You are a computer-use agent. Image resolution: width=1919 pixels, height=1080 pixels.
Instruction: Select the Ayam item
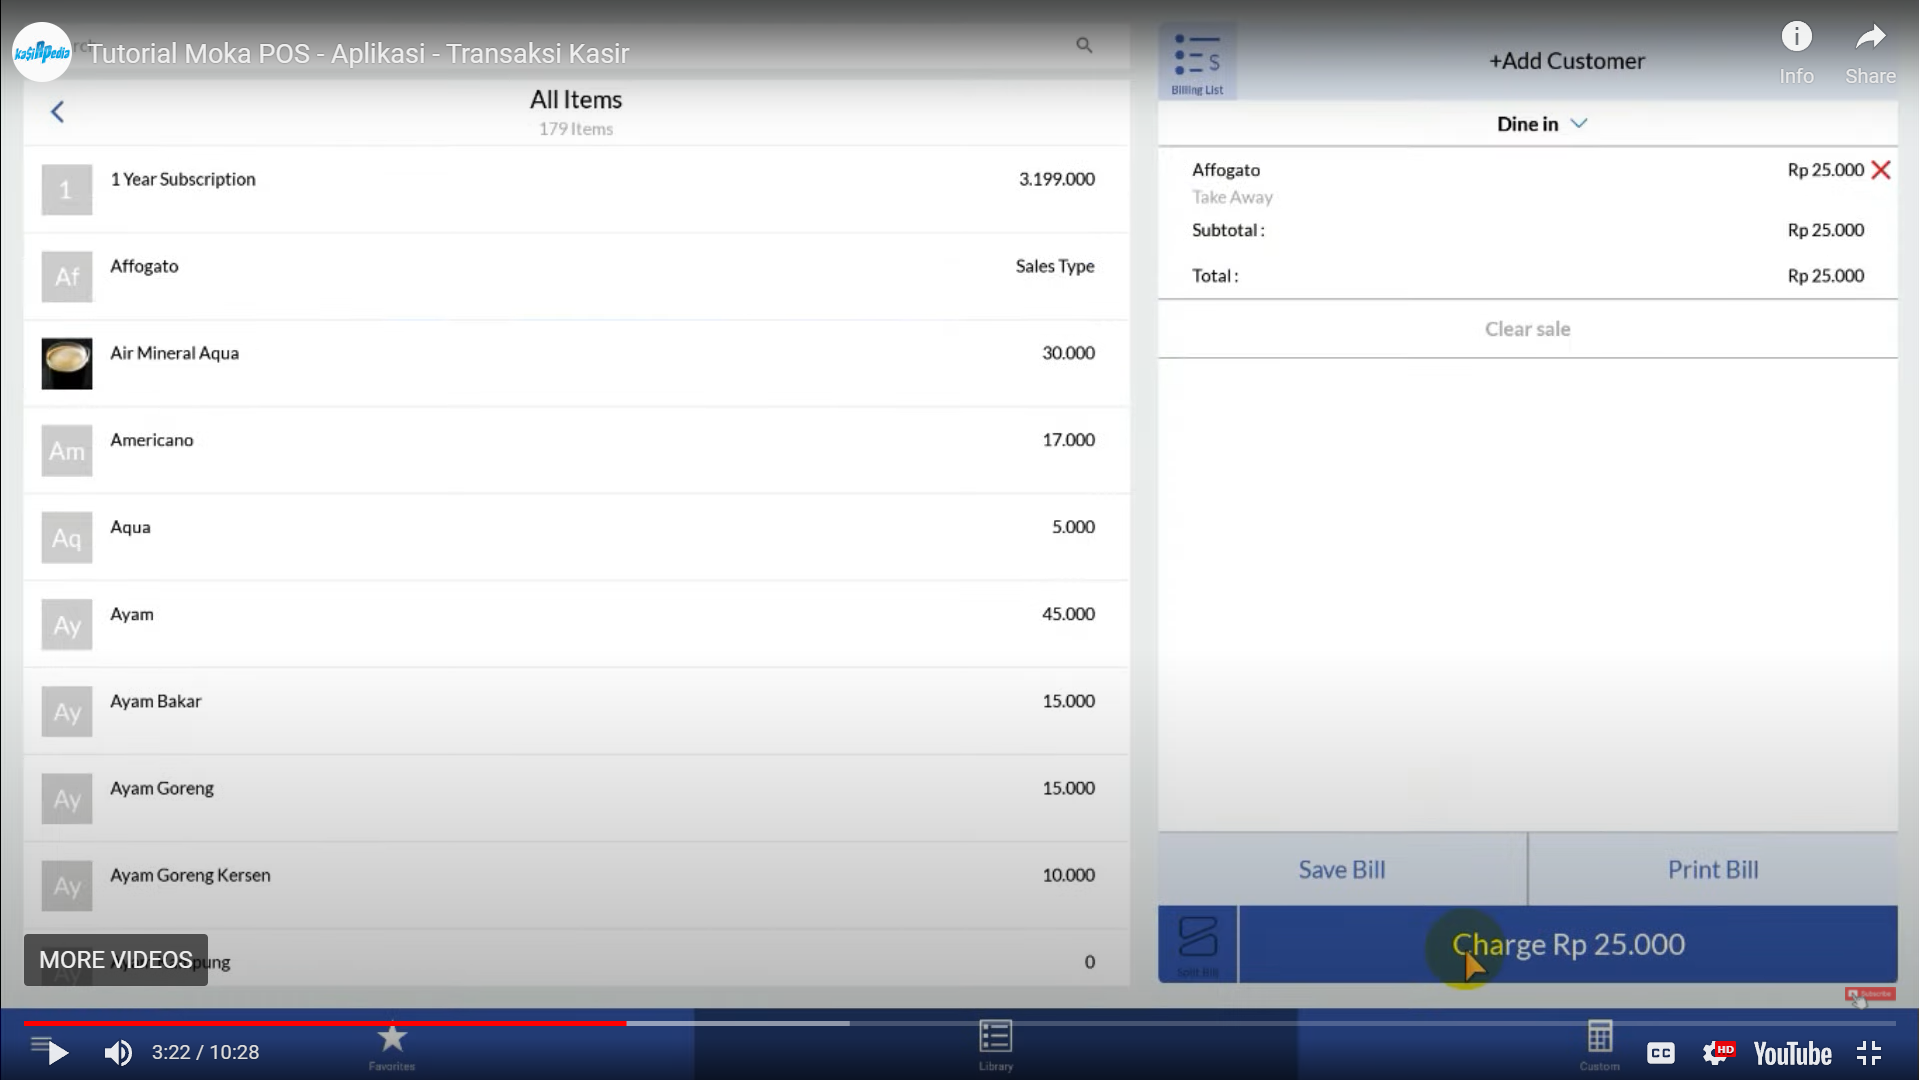(576, 625)
